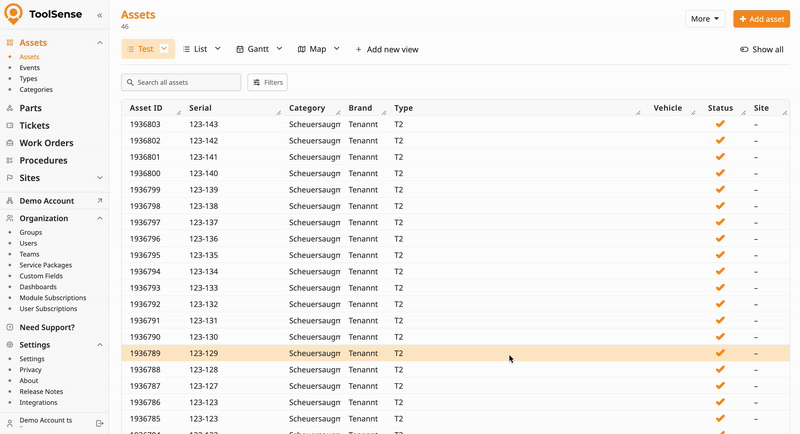
Task: Click Add new view
Action: [387, 49]
